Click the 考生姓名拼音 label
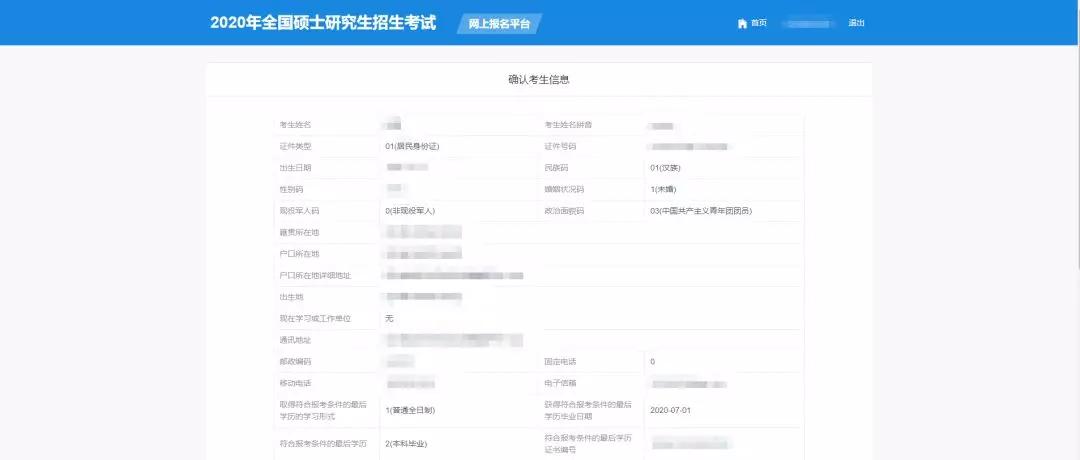Screen dimensions: 1080x460 pyautogui.click(x=568, y=125)
